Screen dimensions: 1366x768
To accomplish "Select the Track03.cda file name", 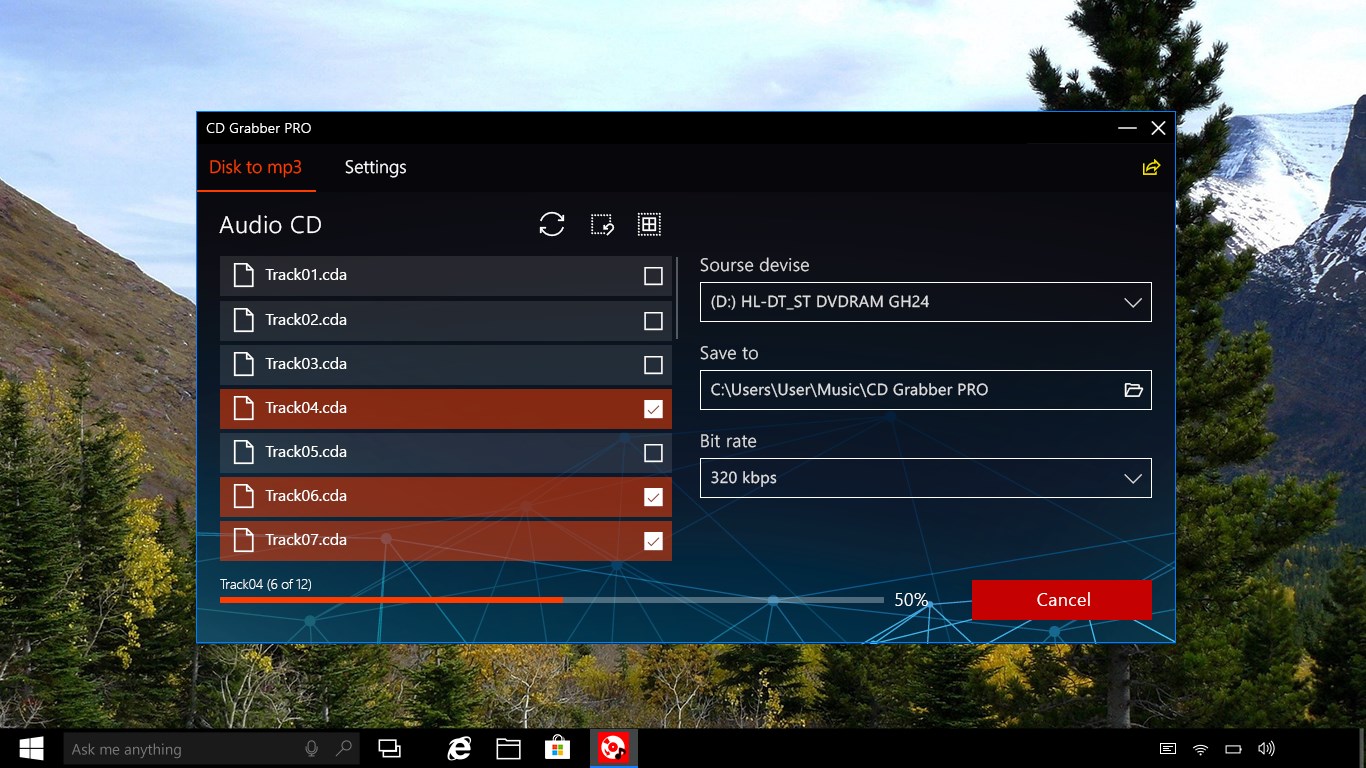I will (x=306, y=364).
